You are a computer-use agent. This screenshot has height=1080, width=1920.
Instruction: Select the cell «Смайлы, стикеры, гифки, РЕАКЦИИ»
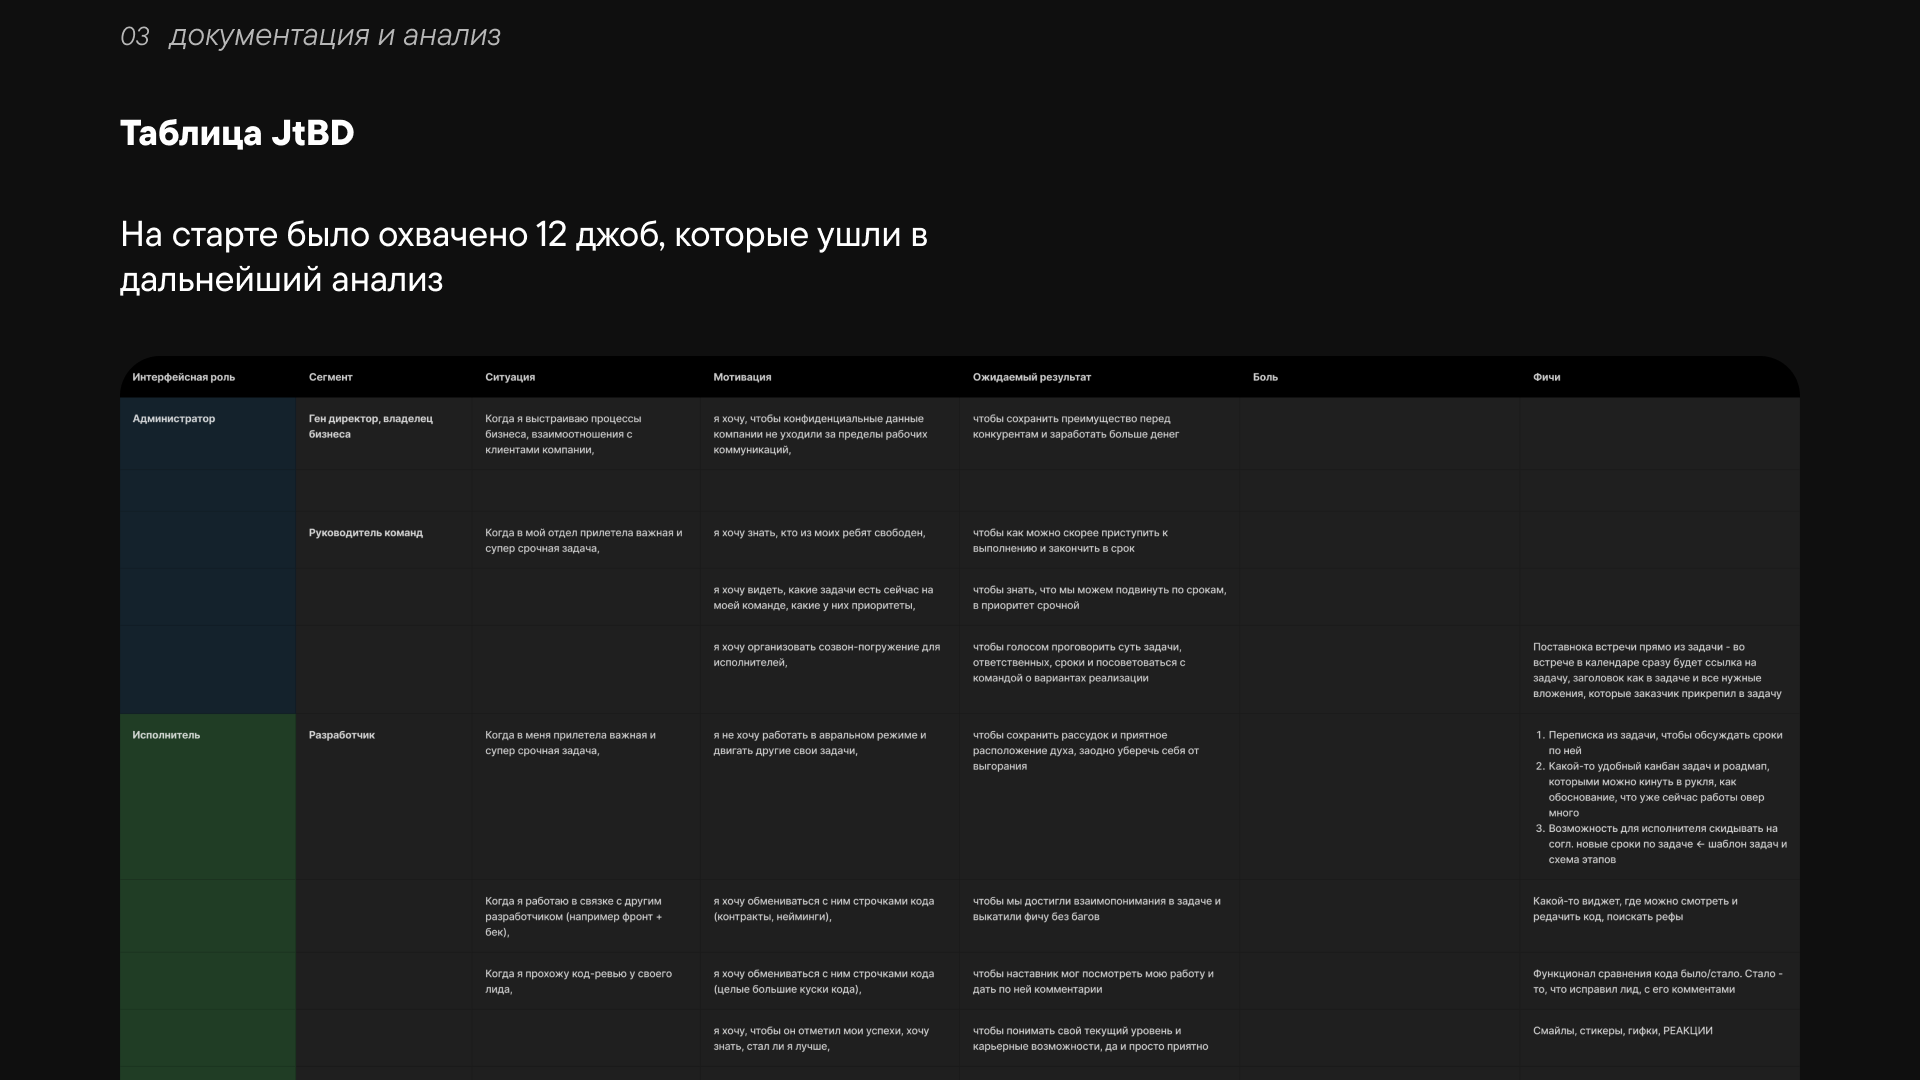click(x=1624, y=1028)
